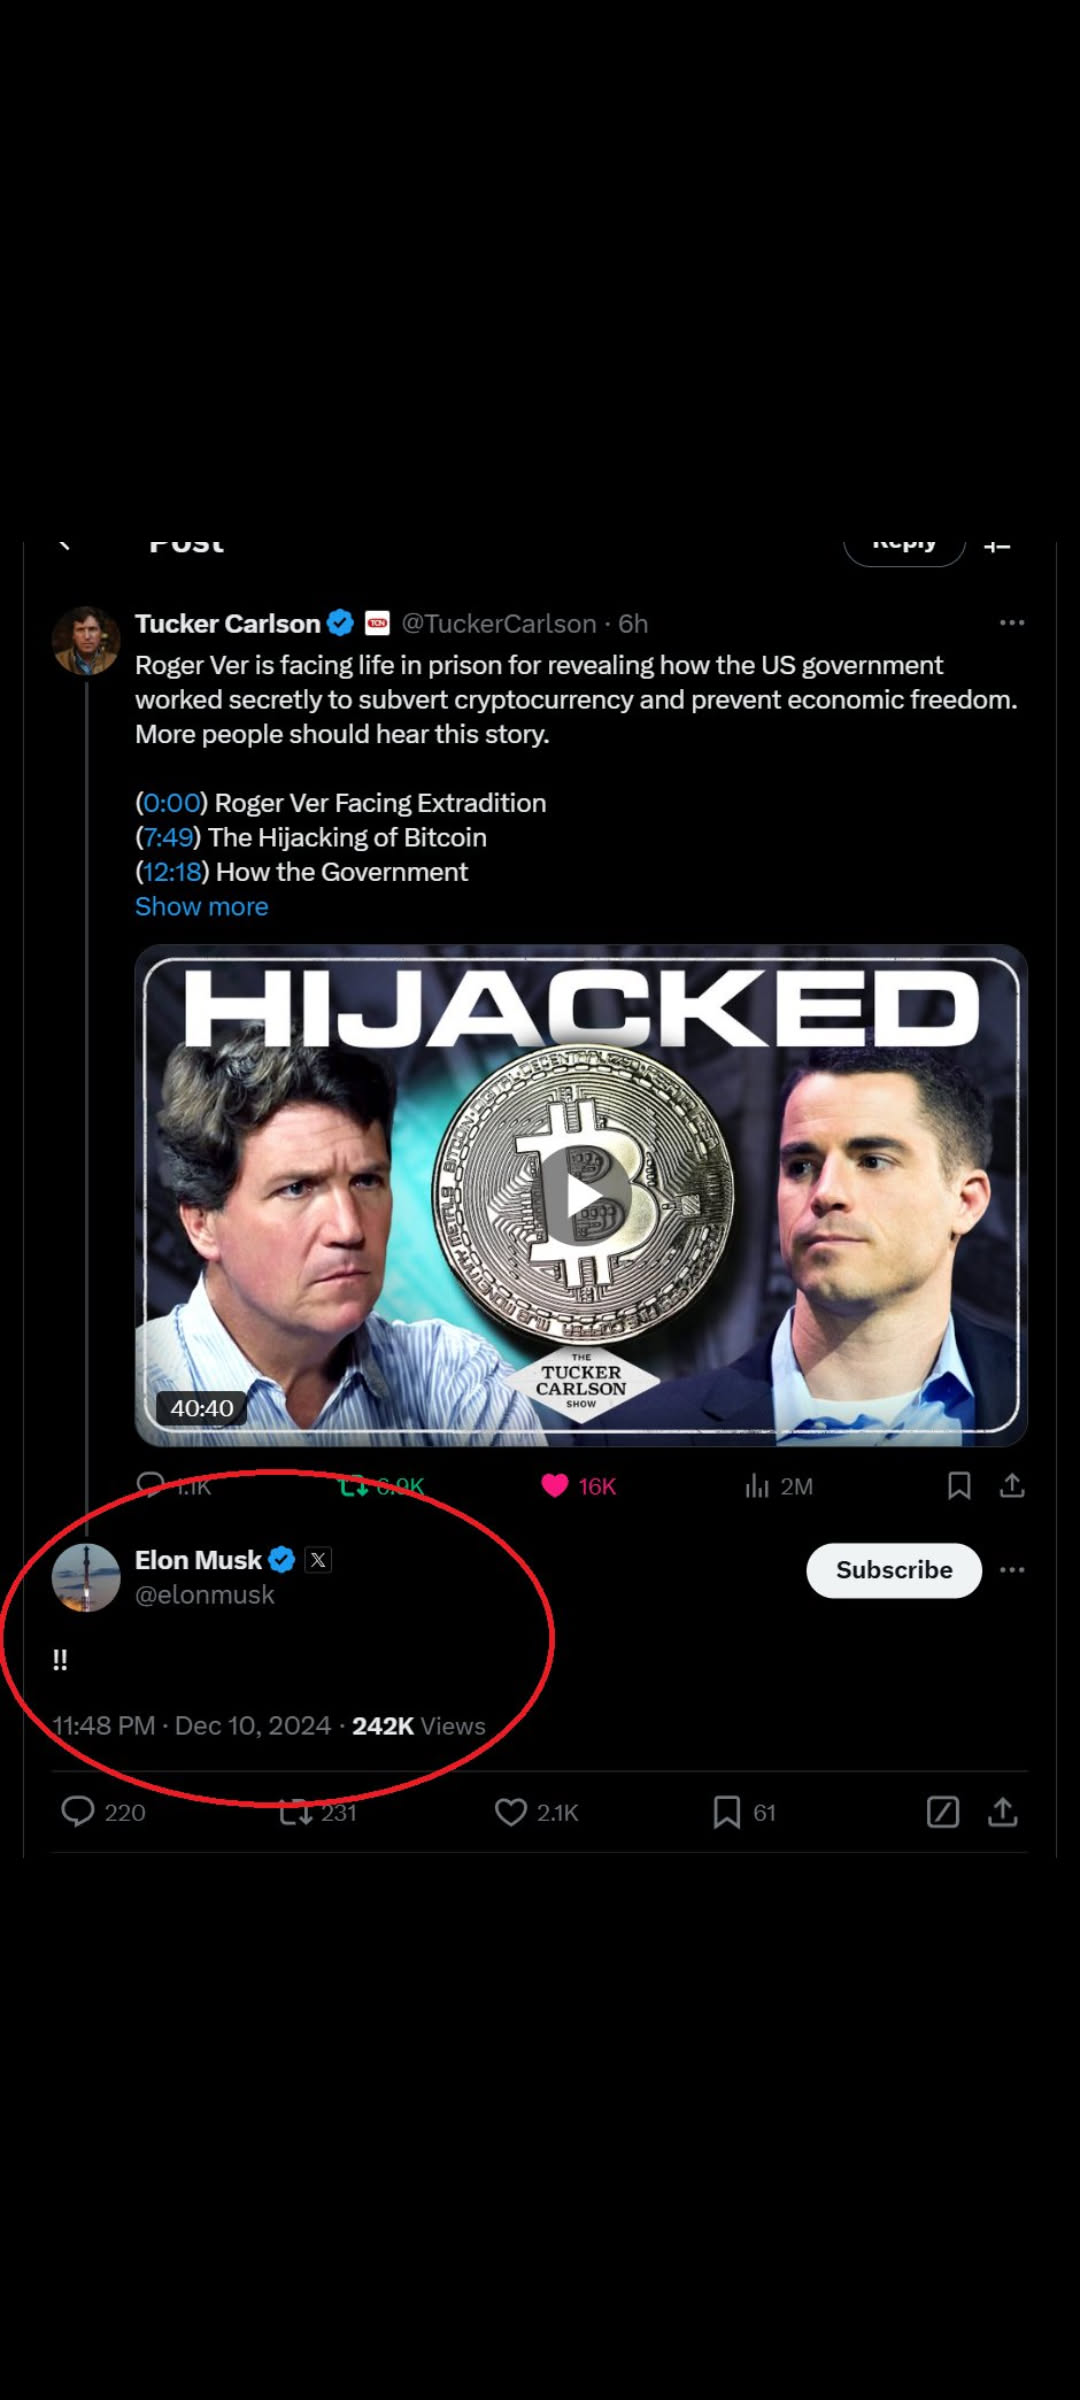Share Tucker Carlson's post
This screenshot has height=2400, width=1080.
click(x=1012, y=1486)
